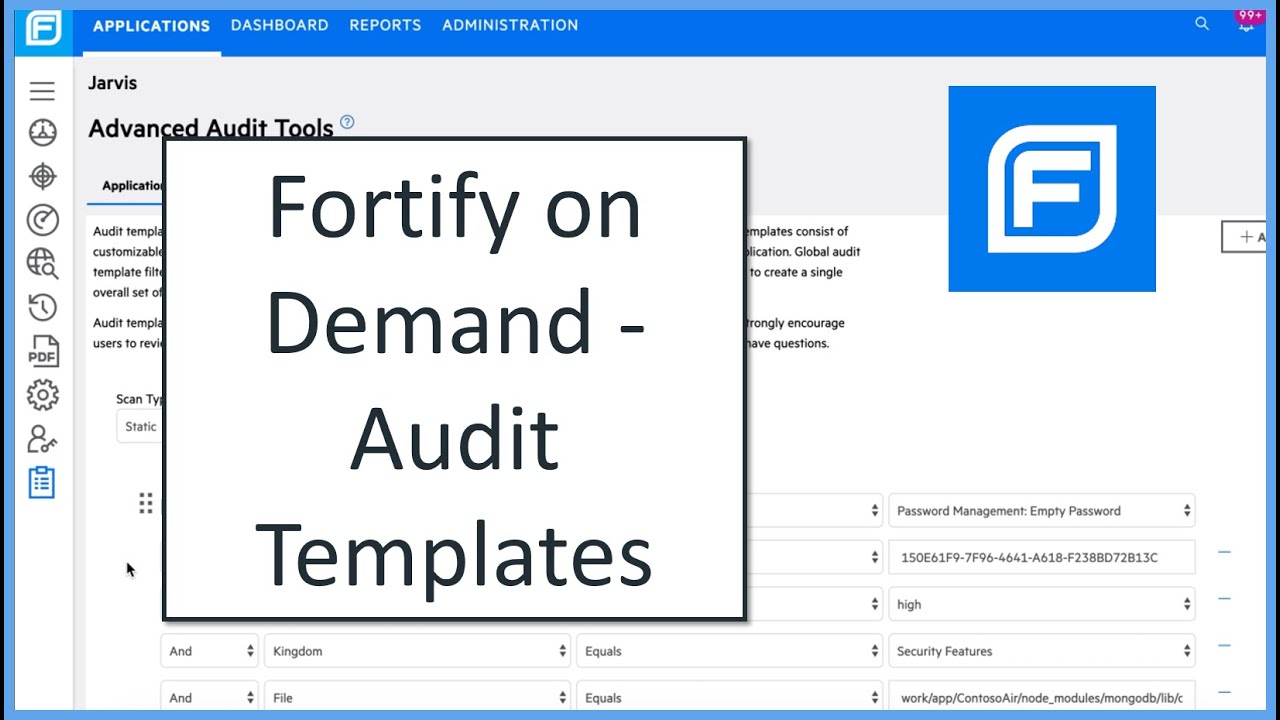Click help icon beside Advanced Audit Tools
Viewport: 1280px width, 720px height.
click(347, 122)
